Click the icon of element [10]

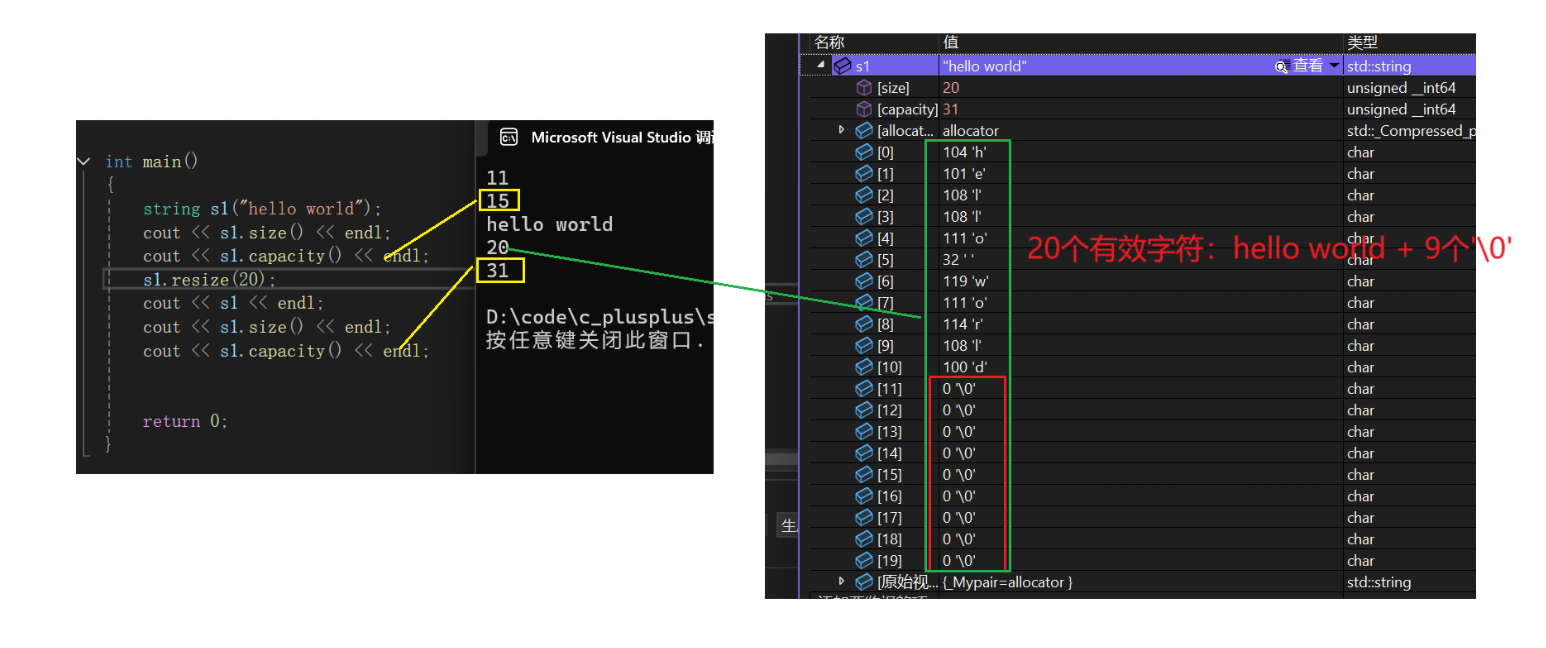pos(864,367)
